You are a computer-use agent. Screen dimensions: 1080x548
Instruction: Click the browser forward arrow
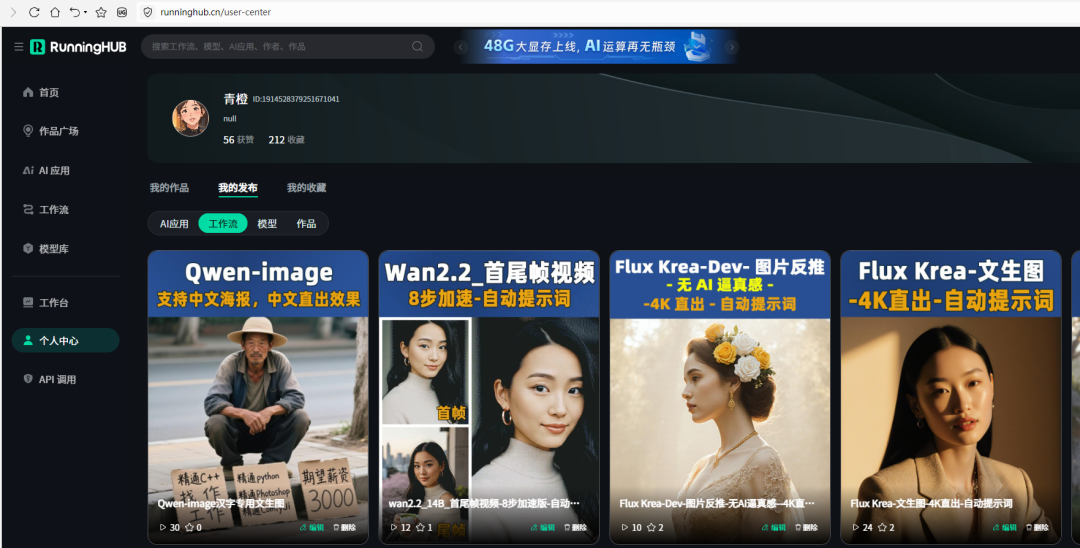(x=14, y=12)
